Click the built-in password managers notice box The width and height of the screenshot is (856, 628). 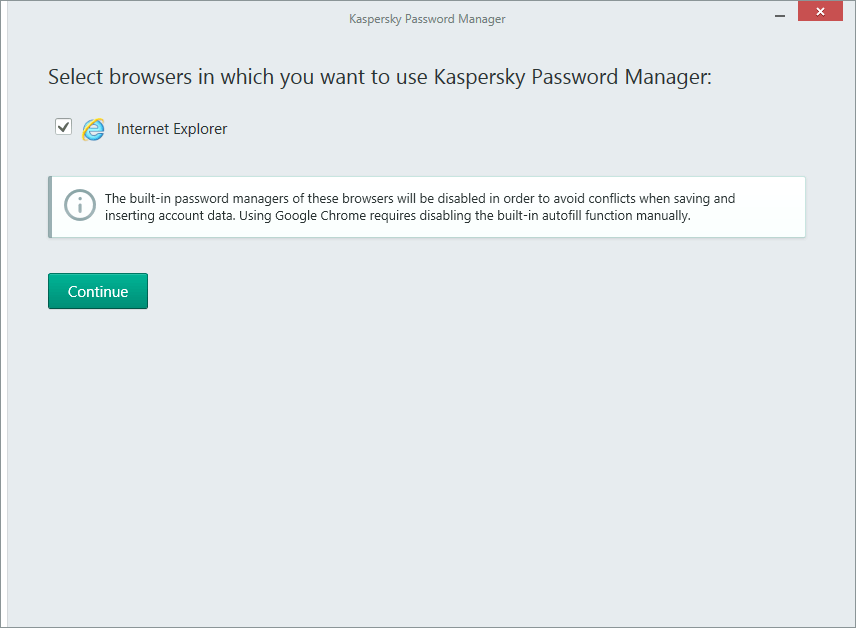[x=427, y=207]
